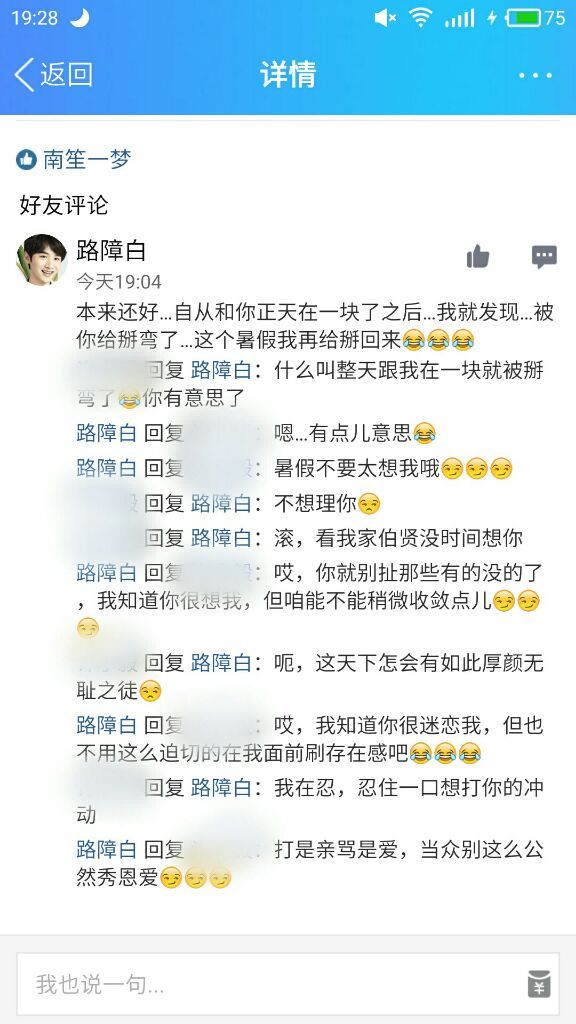Viewport: 576px width, 1024px height.
Task: Open the three-dots more menu
Action: point(536,75)
